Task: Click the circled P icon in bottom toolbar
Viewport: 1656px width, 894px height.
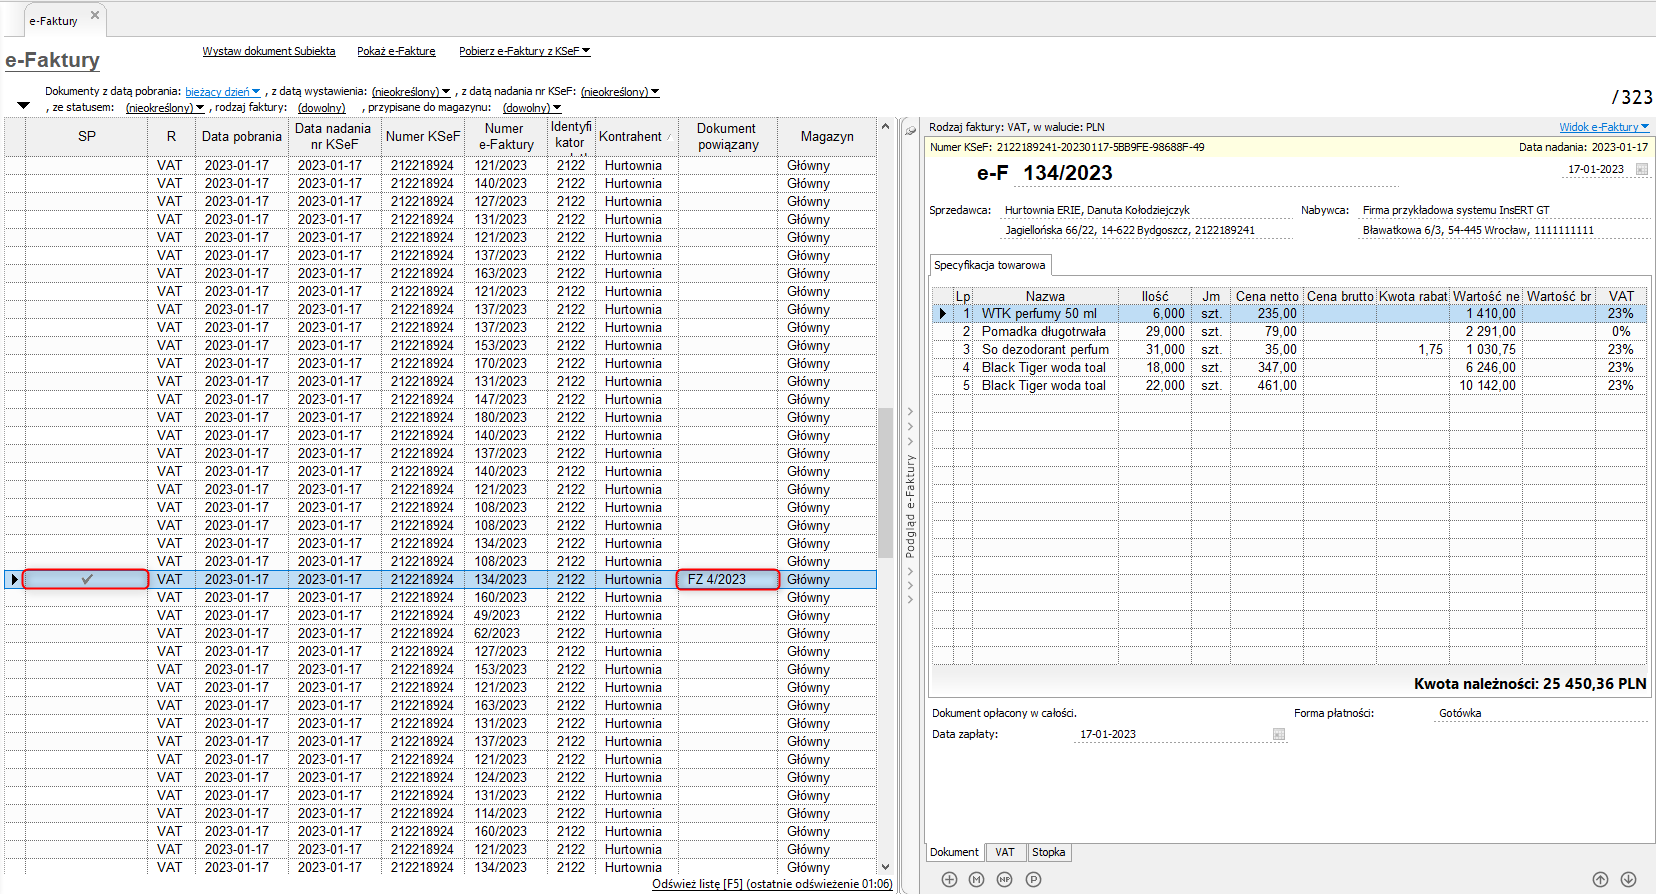Action: point(1033,879)
